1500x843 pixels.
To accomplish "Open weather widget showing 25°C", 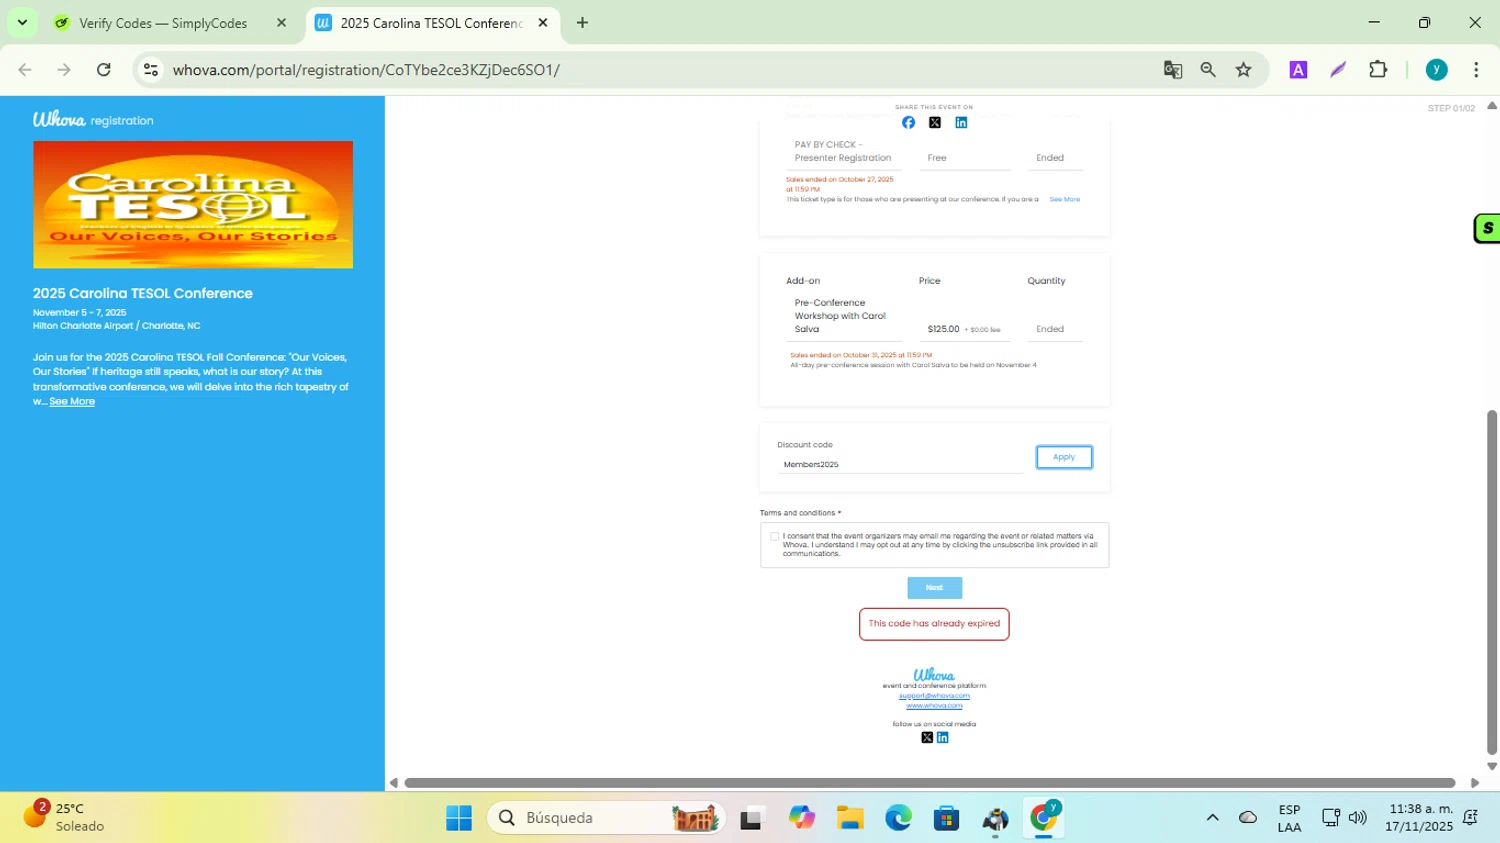I will pos(64,817).
